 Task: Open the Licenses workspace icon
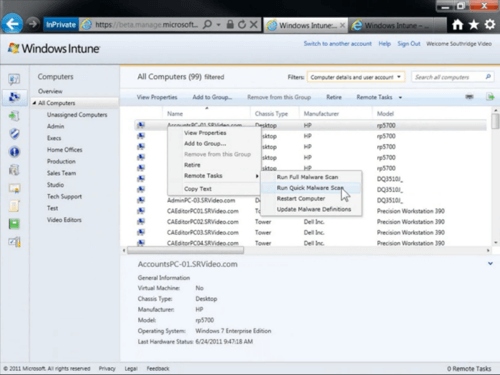click(x=14, y=188)
